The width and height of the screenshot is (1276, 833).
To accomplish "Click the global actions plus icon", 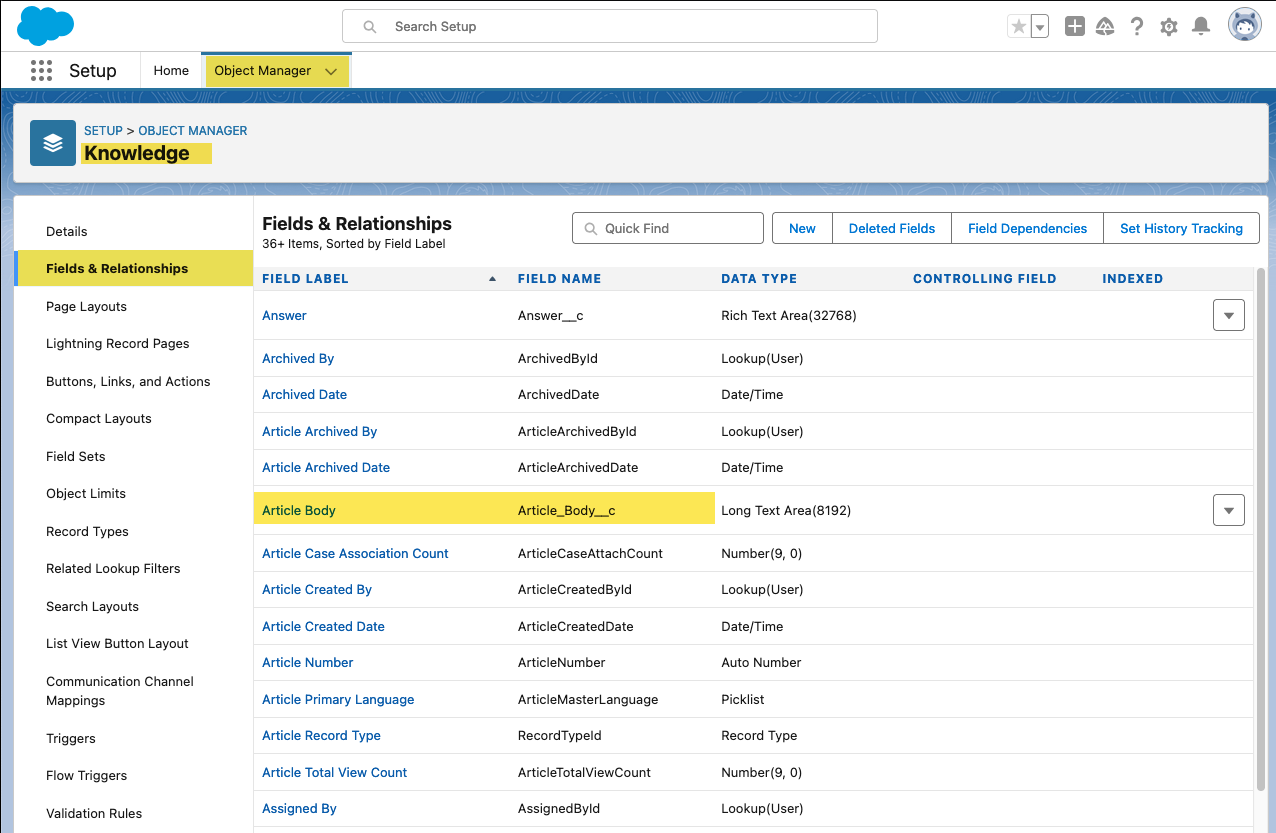I will tap(1074, 26).
